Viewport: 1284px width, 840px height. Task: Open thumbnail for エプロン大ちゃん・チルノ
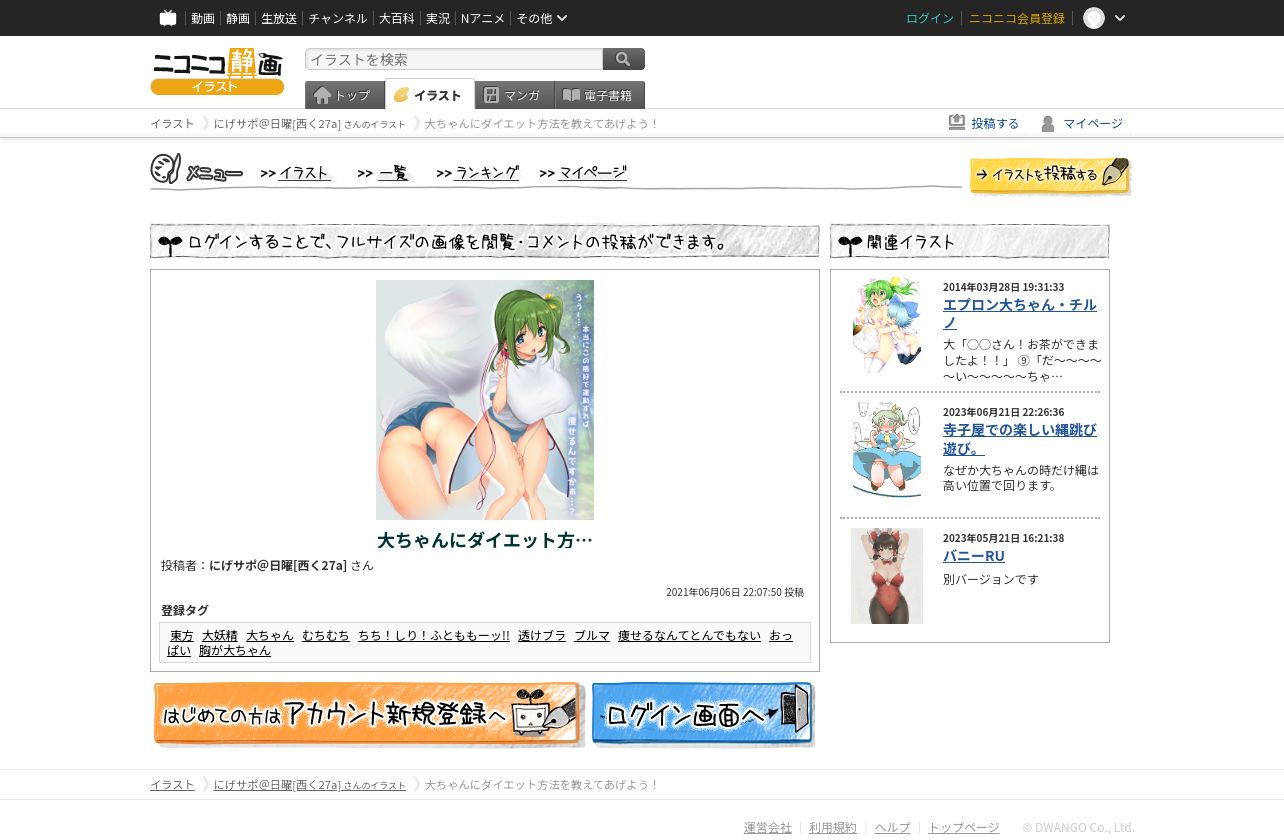click(x=887, y=325)
